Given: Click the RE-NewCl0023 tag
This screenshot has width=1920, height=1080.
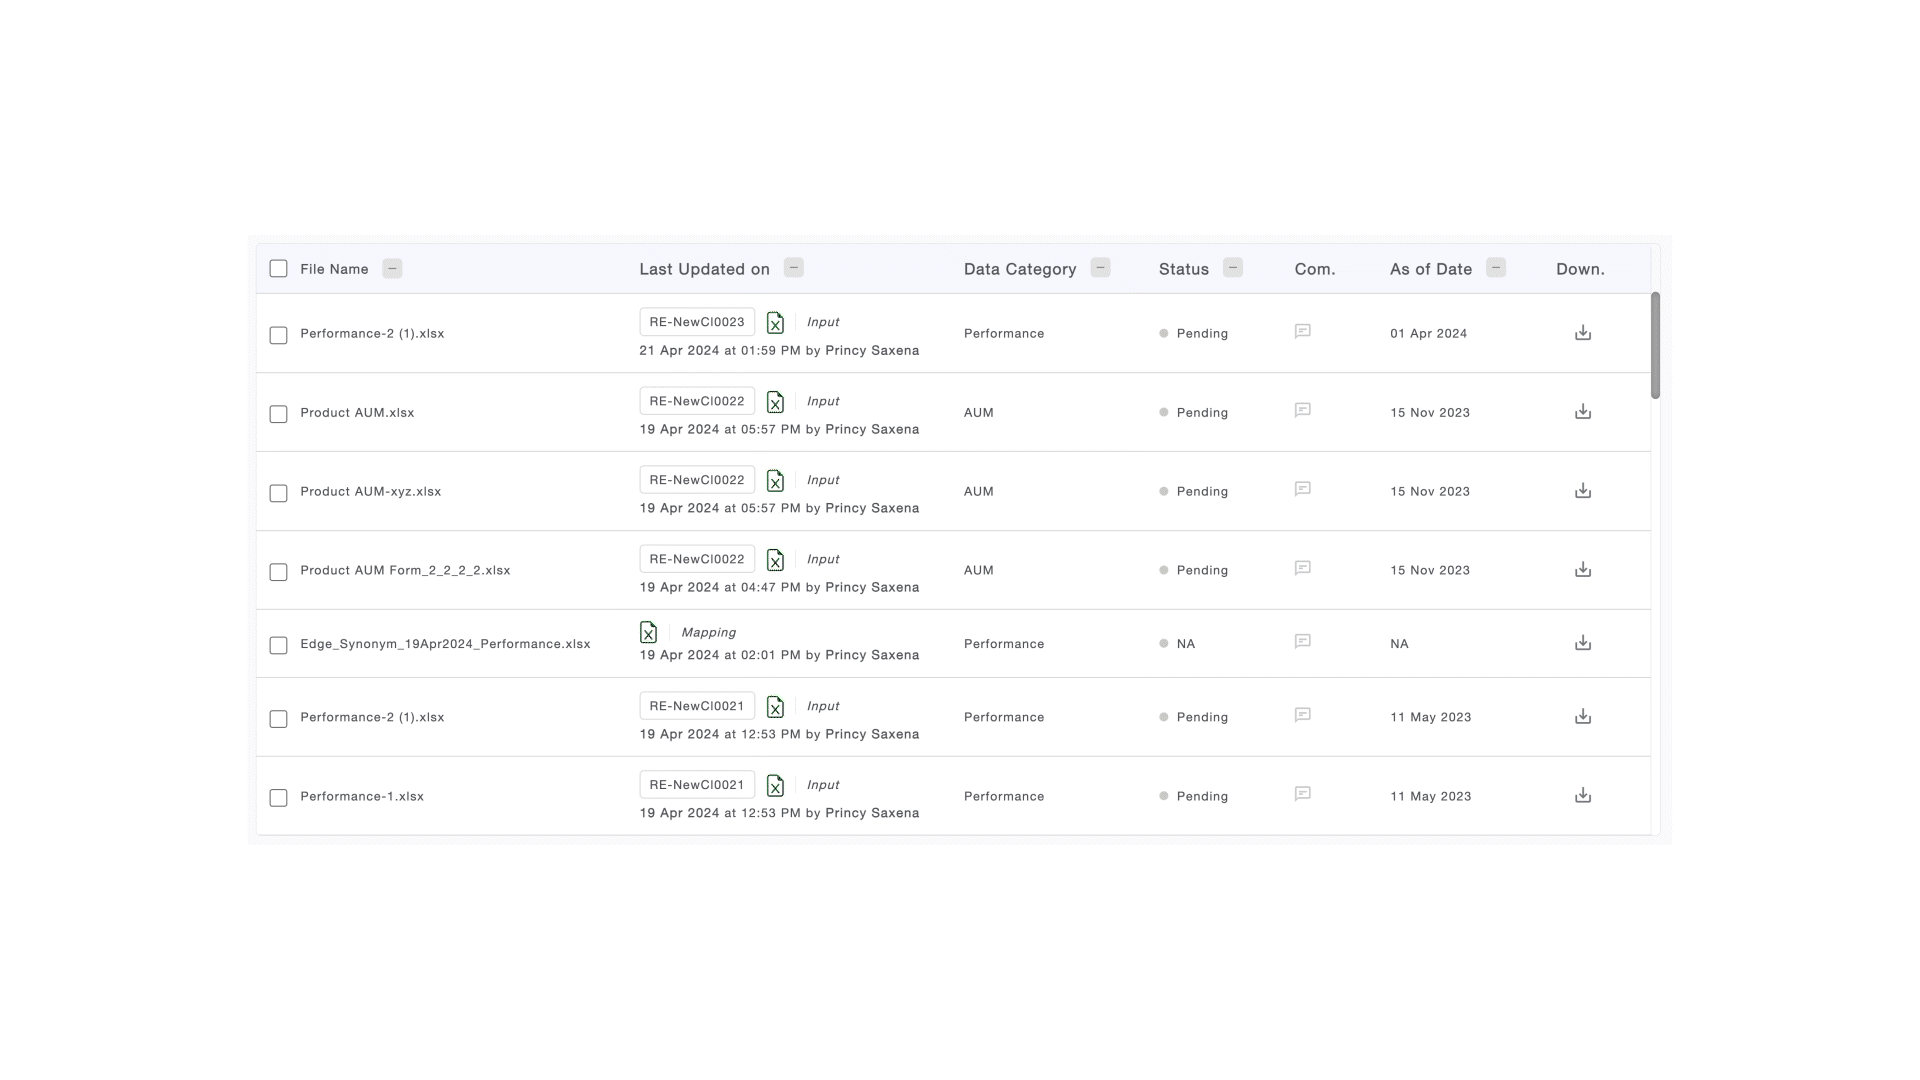Looking at the screenshot, I should click(x=697, y=322).
